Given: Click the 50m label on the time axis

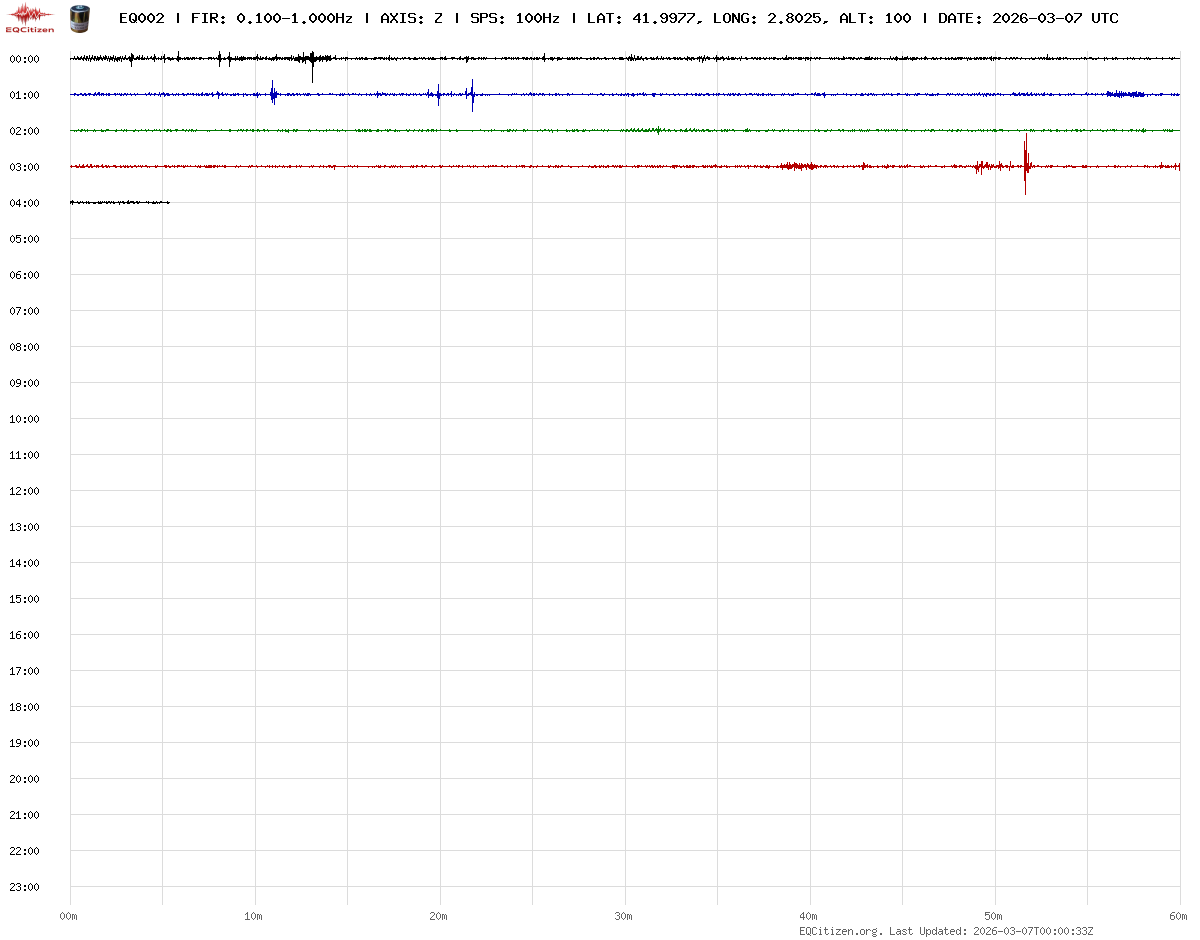Looking at the screenshot, I should click(x=994, y=916).
